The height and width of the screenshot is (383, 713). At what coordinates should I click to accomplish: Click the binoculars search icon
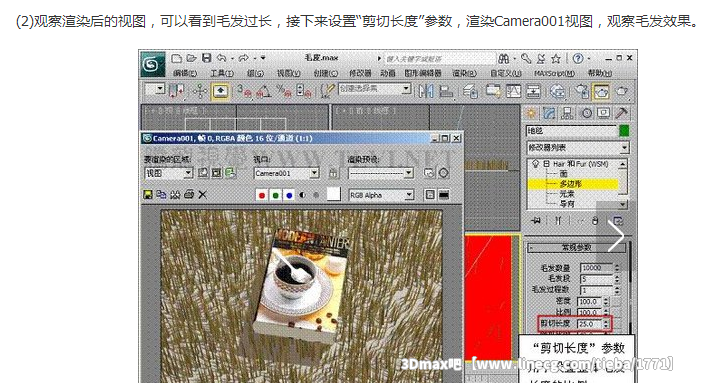(503, 59)
